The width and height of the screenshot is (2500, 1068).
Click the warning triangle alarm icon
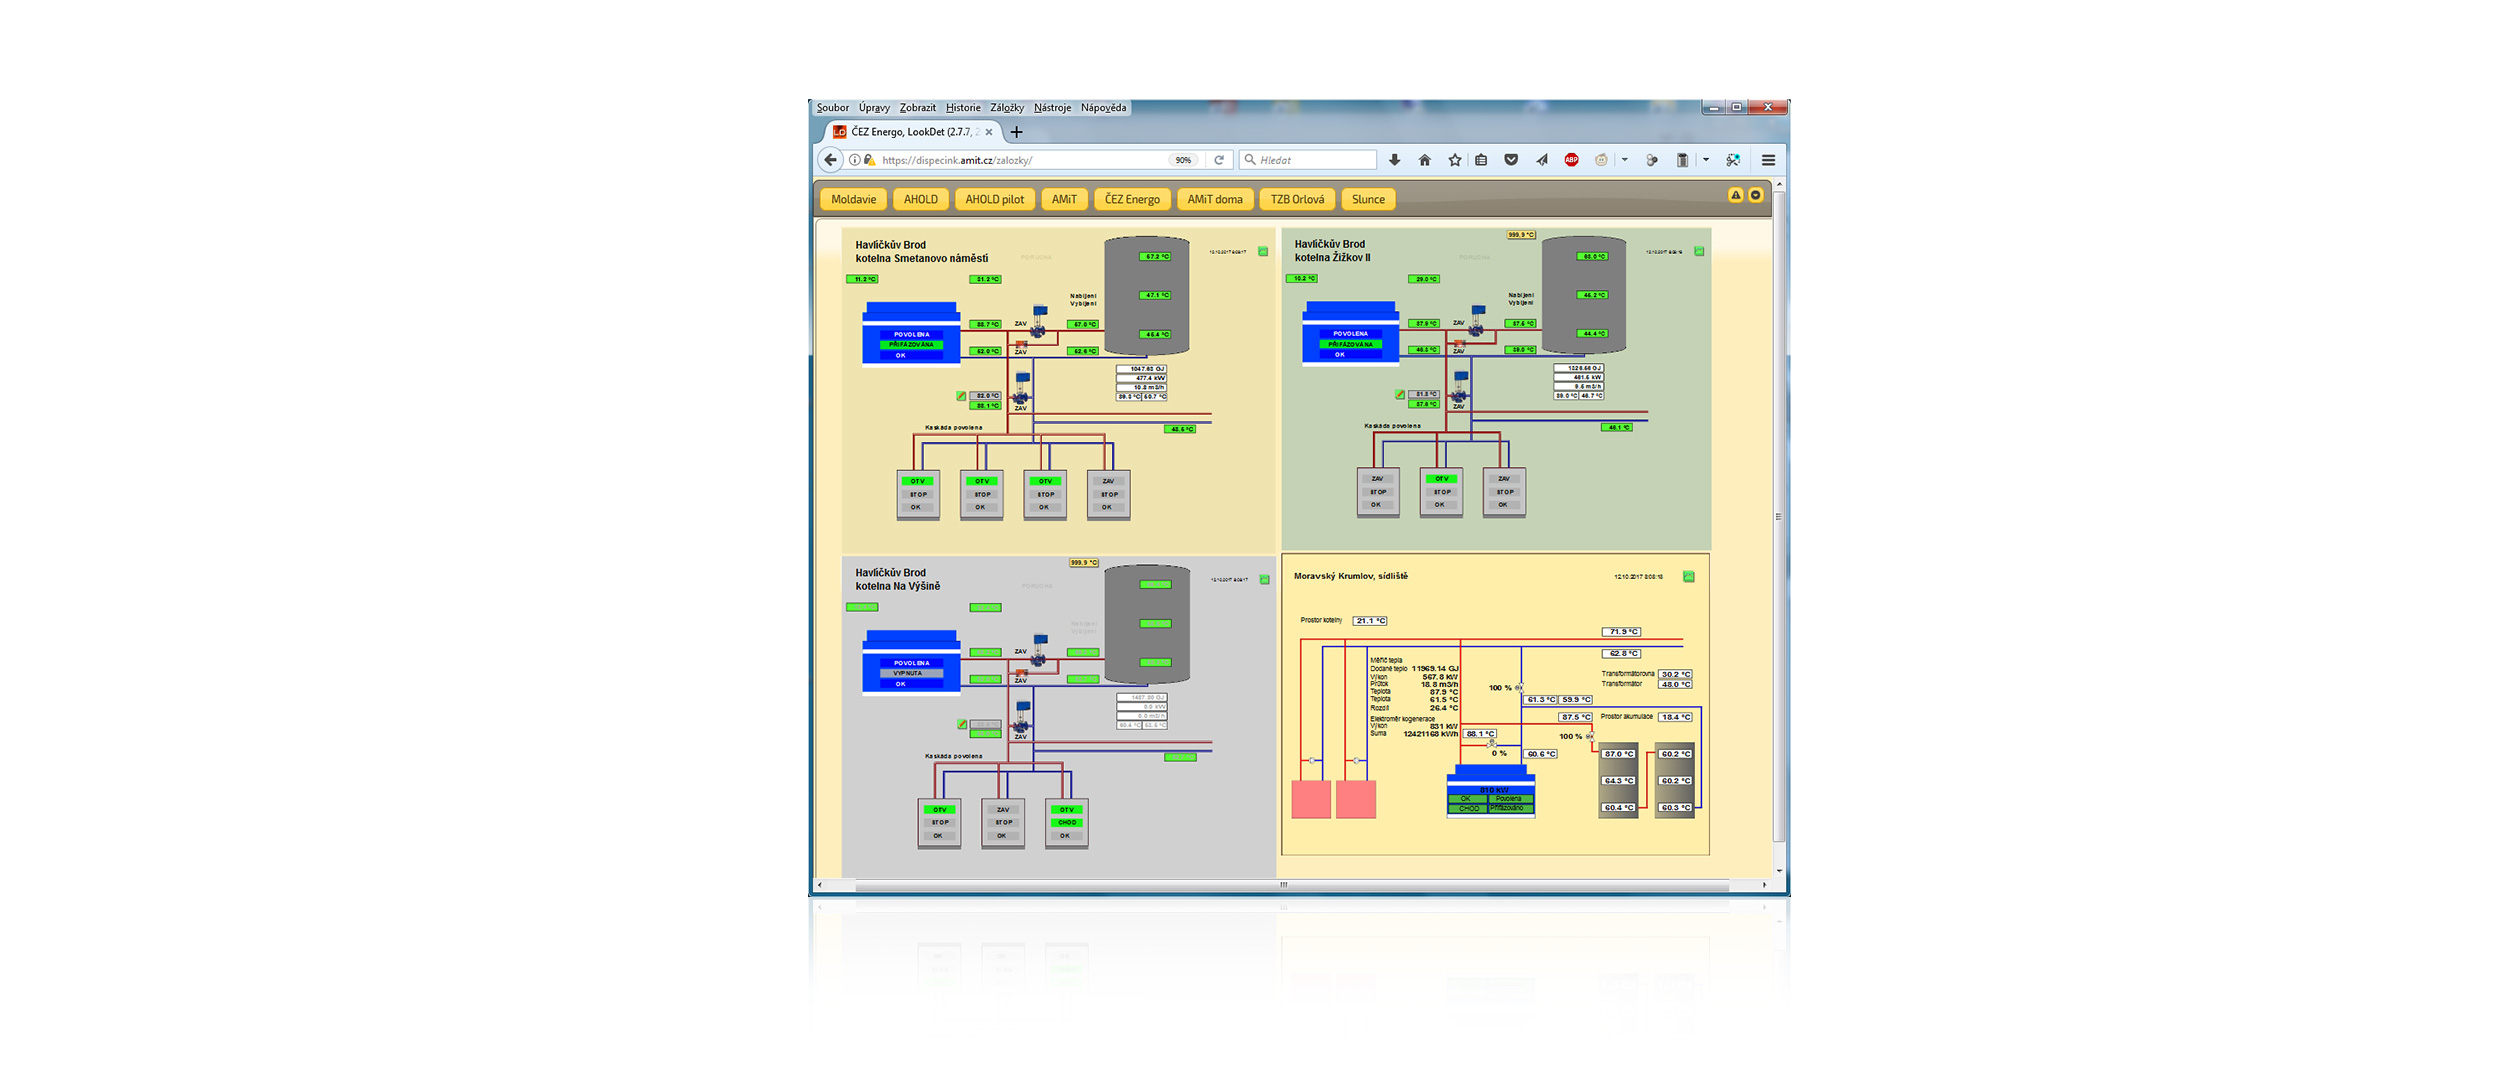1735,196
